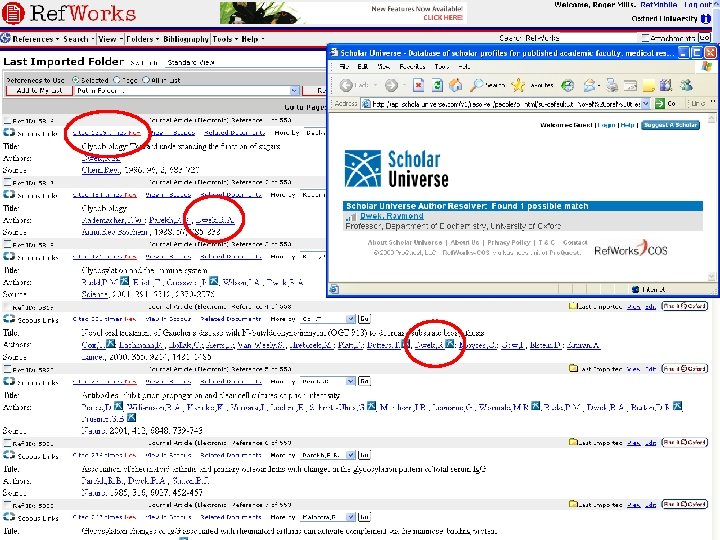
Task: Click 'CLICK HERE!' new features link
Action: [x=443, y=17]
